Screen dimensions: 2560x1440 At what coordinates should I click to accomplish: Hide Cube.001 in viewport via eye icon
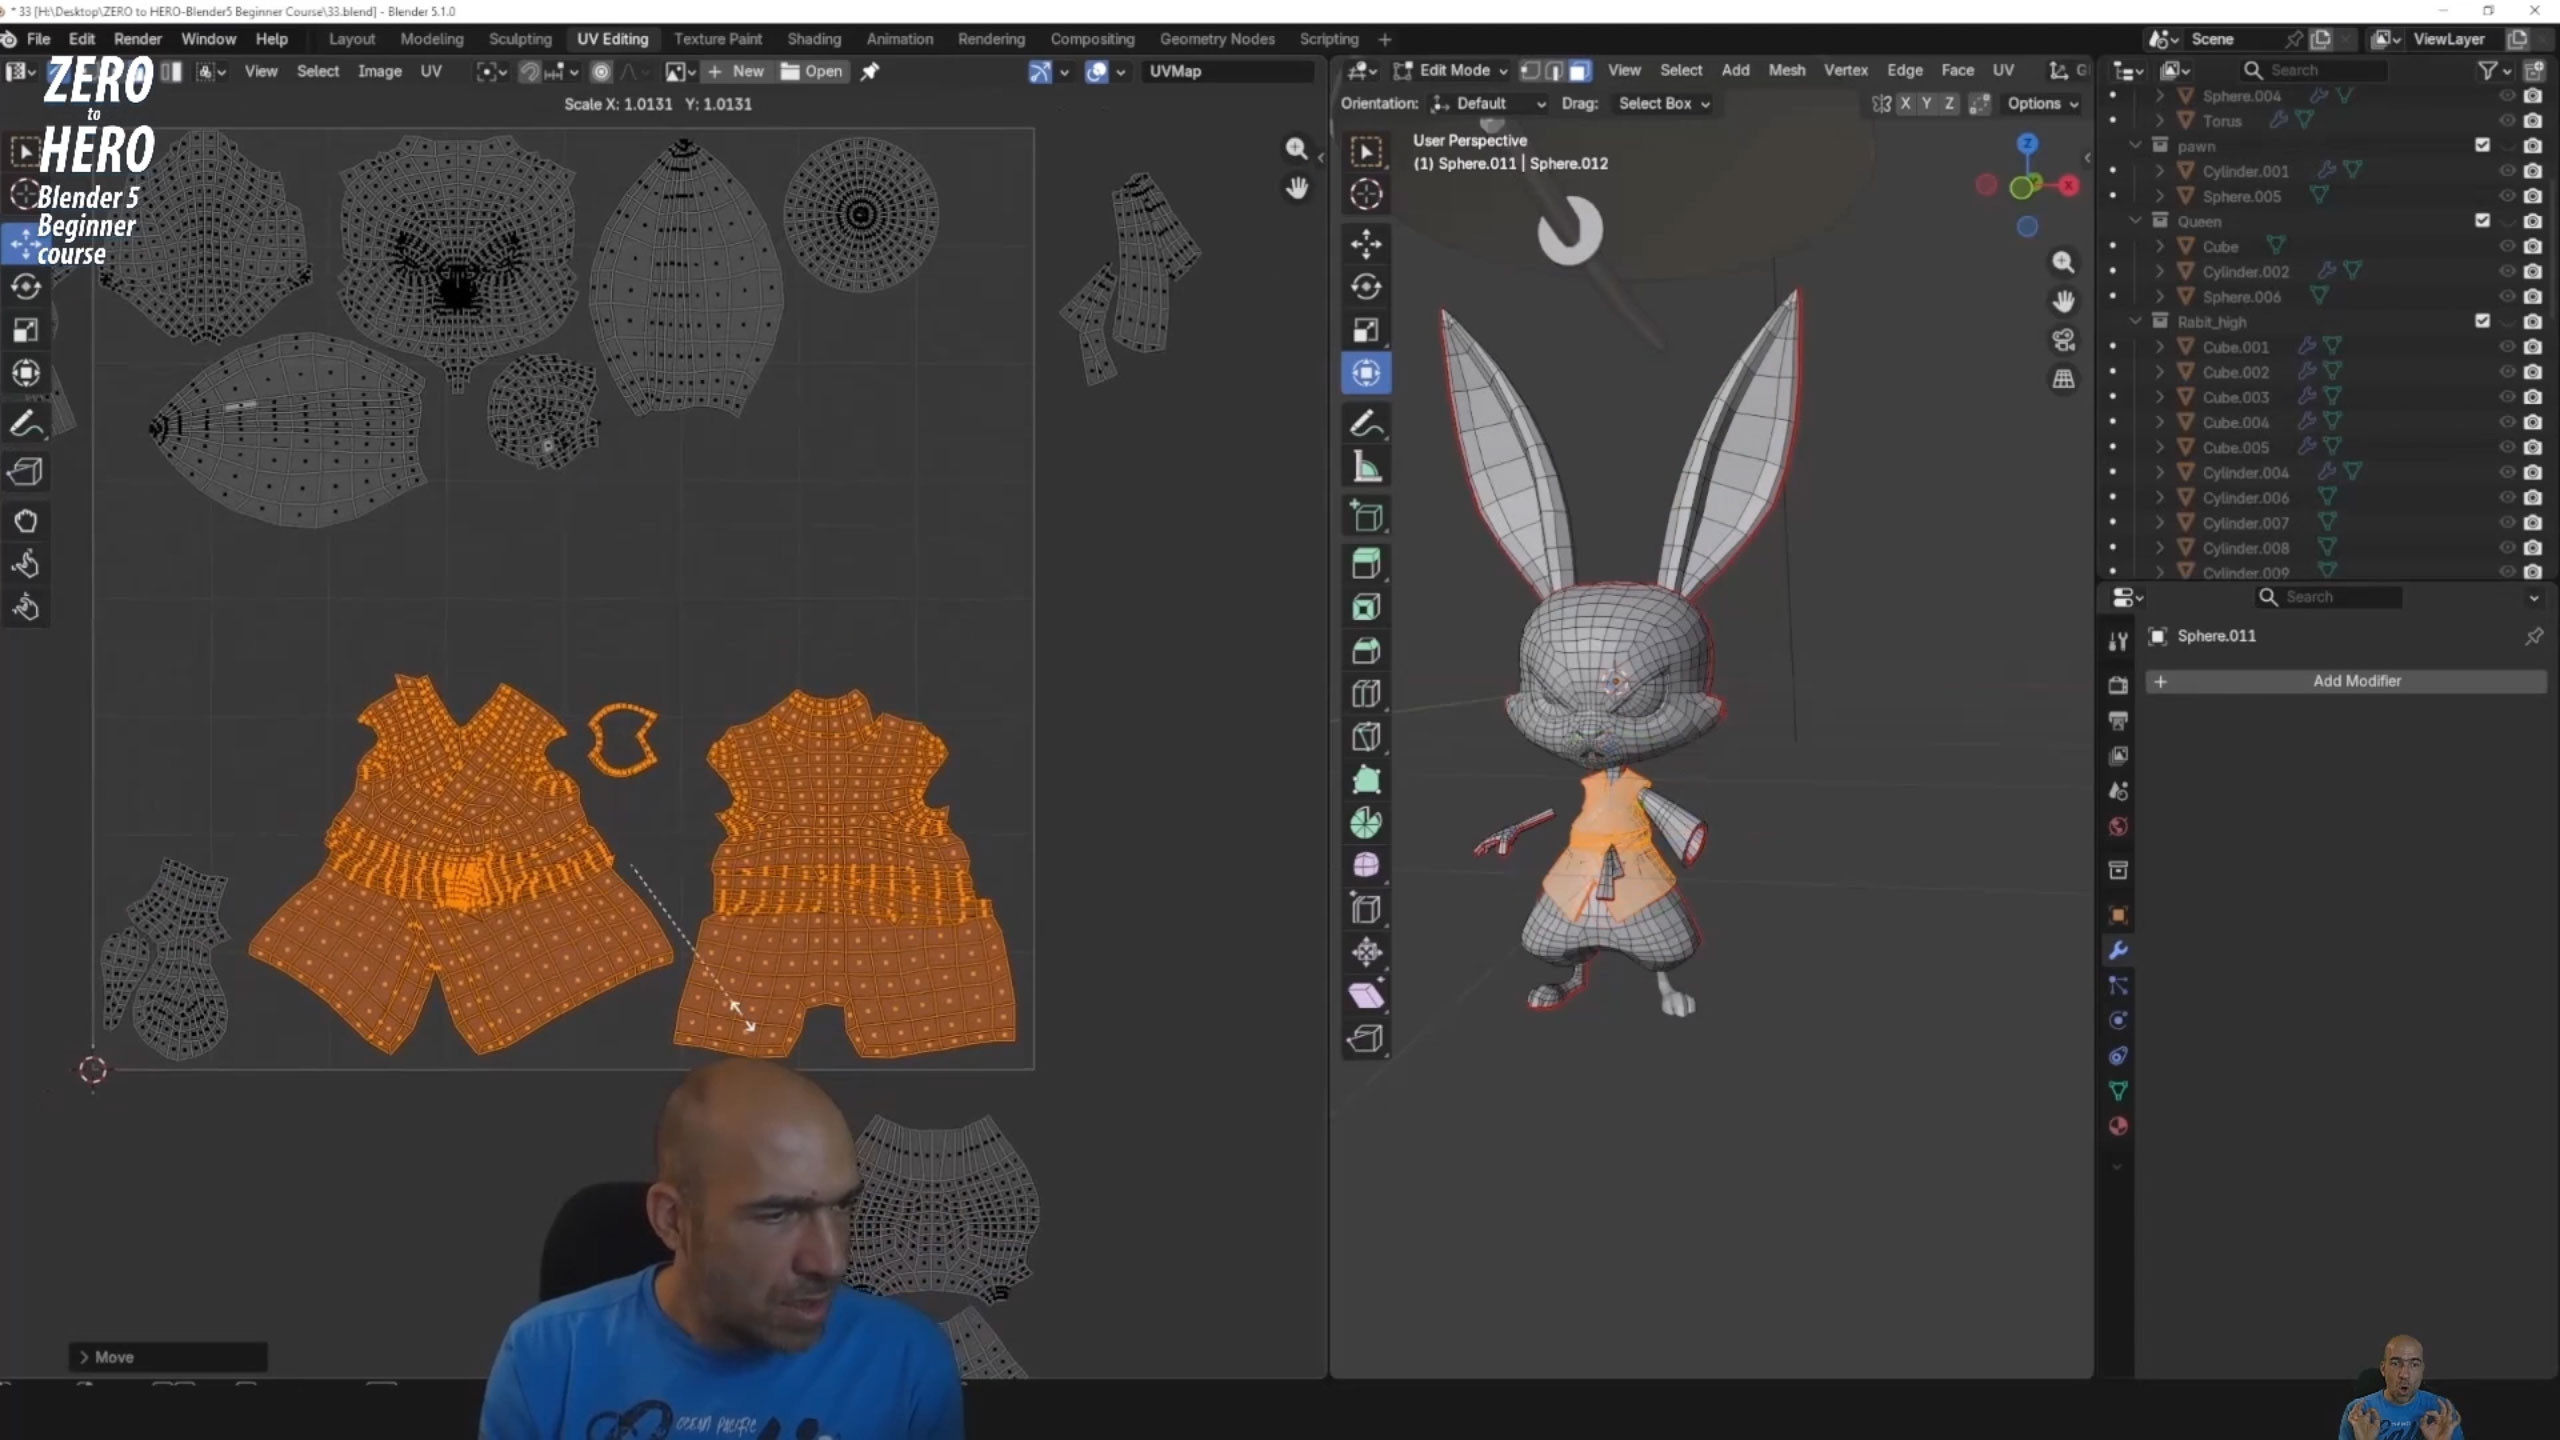tap(2507, 347)
